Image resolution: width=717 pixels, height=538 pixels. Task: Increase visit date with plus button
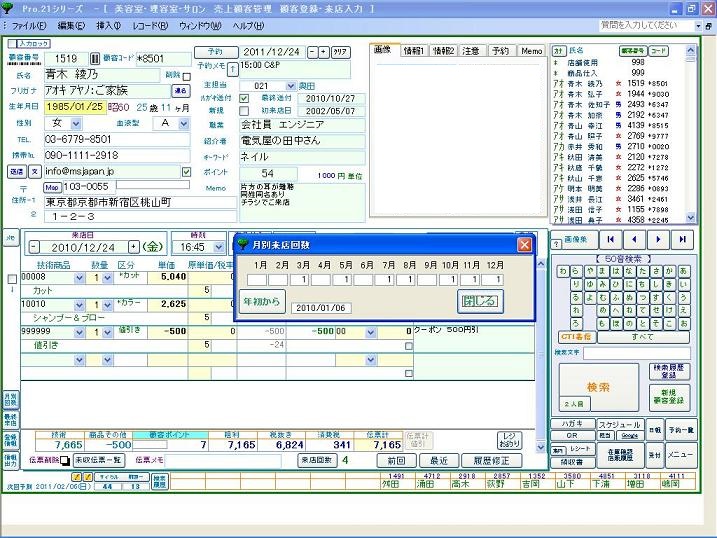point(133,247)
